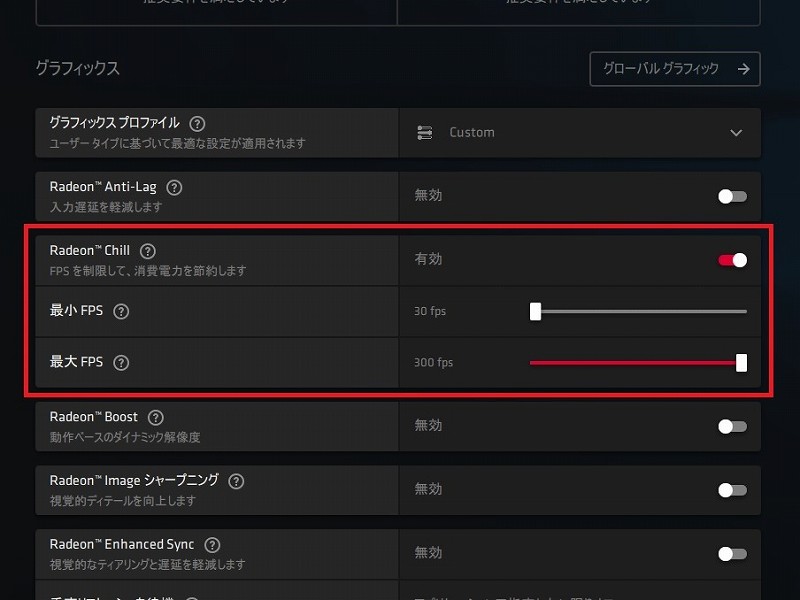
Task: Click the Radeon Anti-Lag label
Action: 103,187
